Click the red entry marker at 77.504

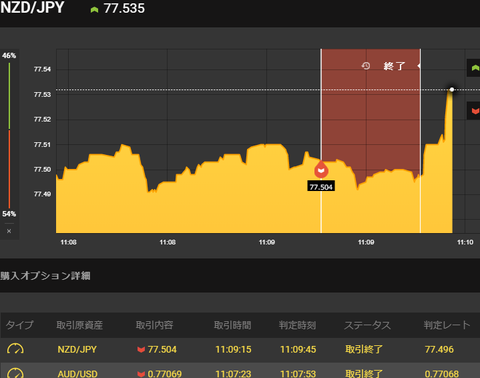[321, 170]
